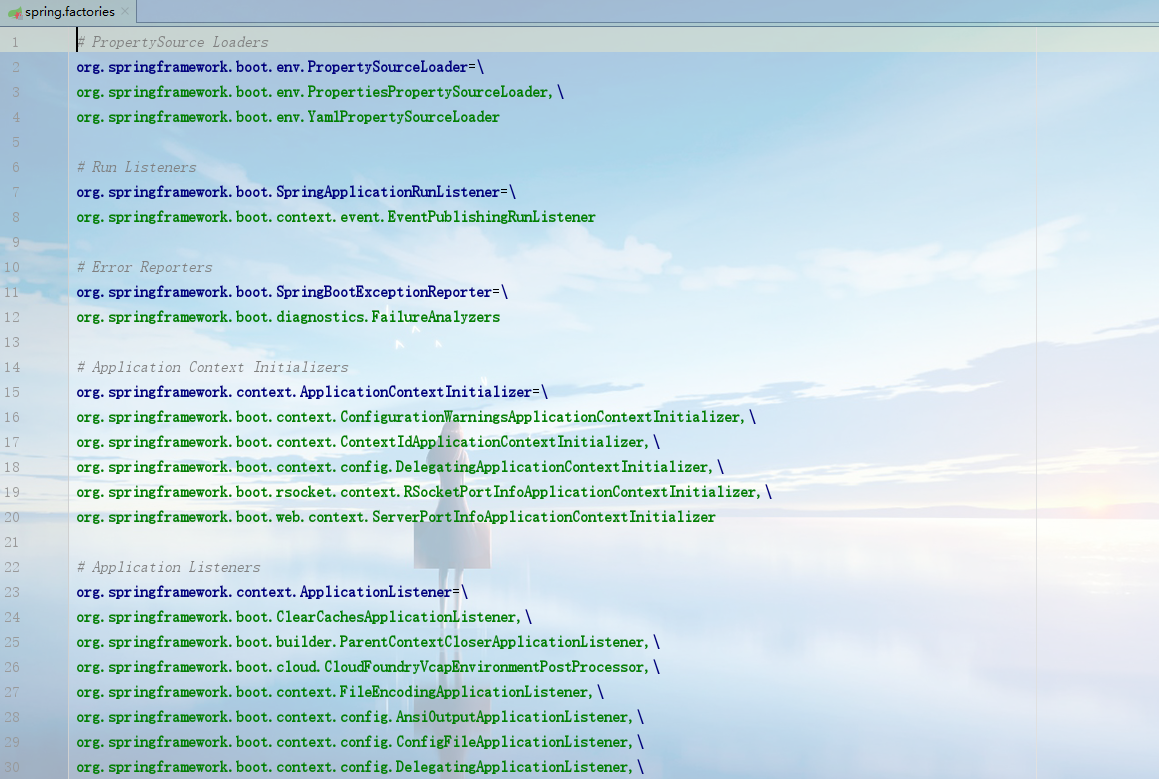Click line number 22 in the gutter
The width and height of the screenshot is (1159, 779).
12,567
